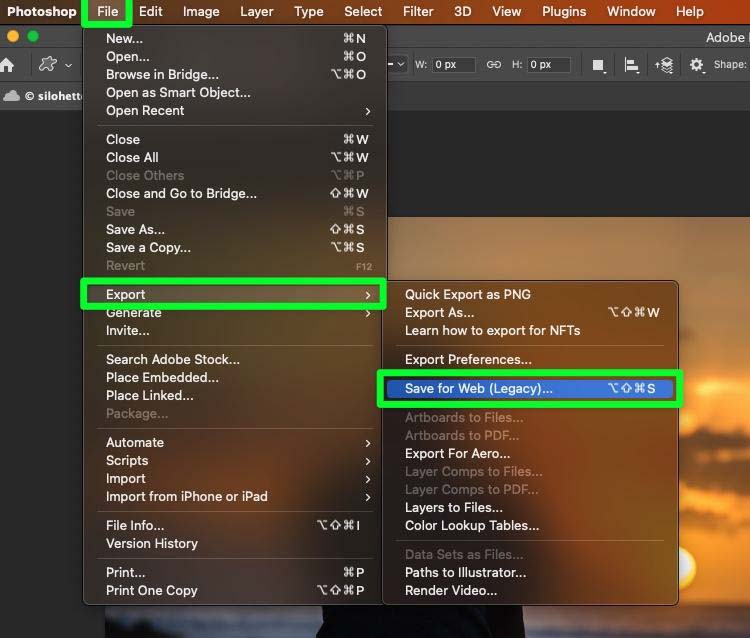This screenshot has width=750, height=638.
Task: Open the Filter menu
Action: (x=418, y=11)
